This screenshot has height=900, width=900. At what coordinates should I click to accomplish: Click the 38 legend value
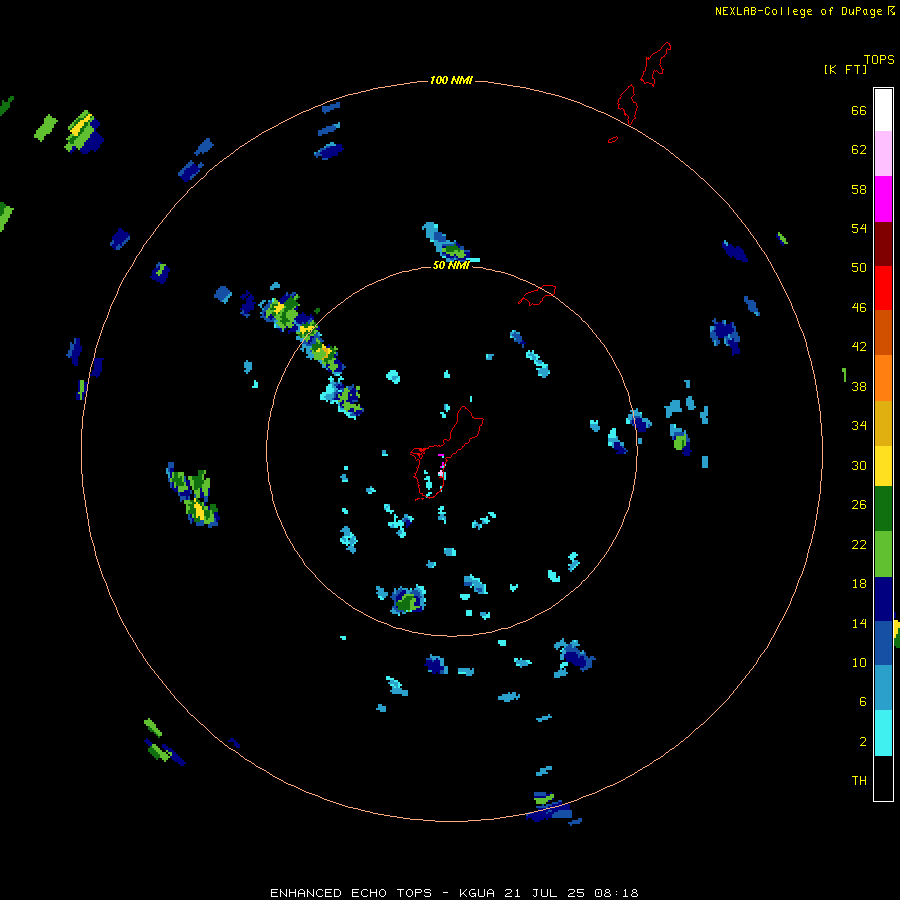859,387
